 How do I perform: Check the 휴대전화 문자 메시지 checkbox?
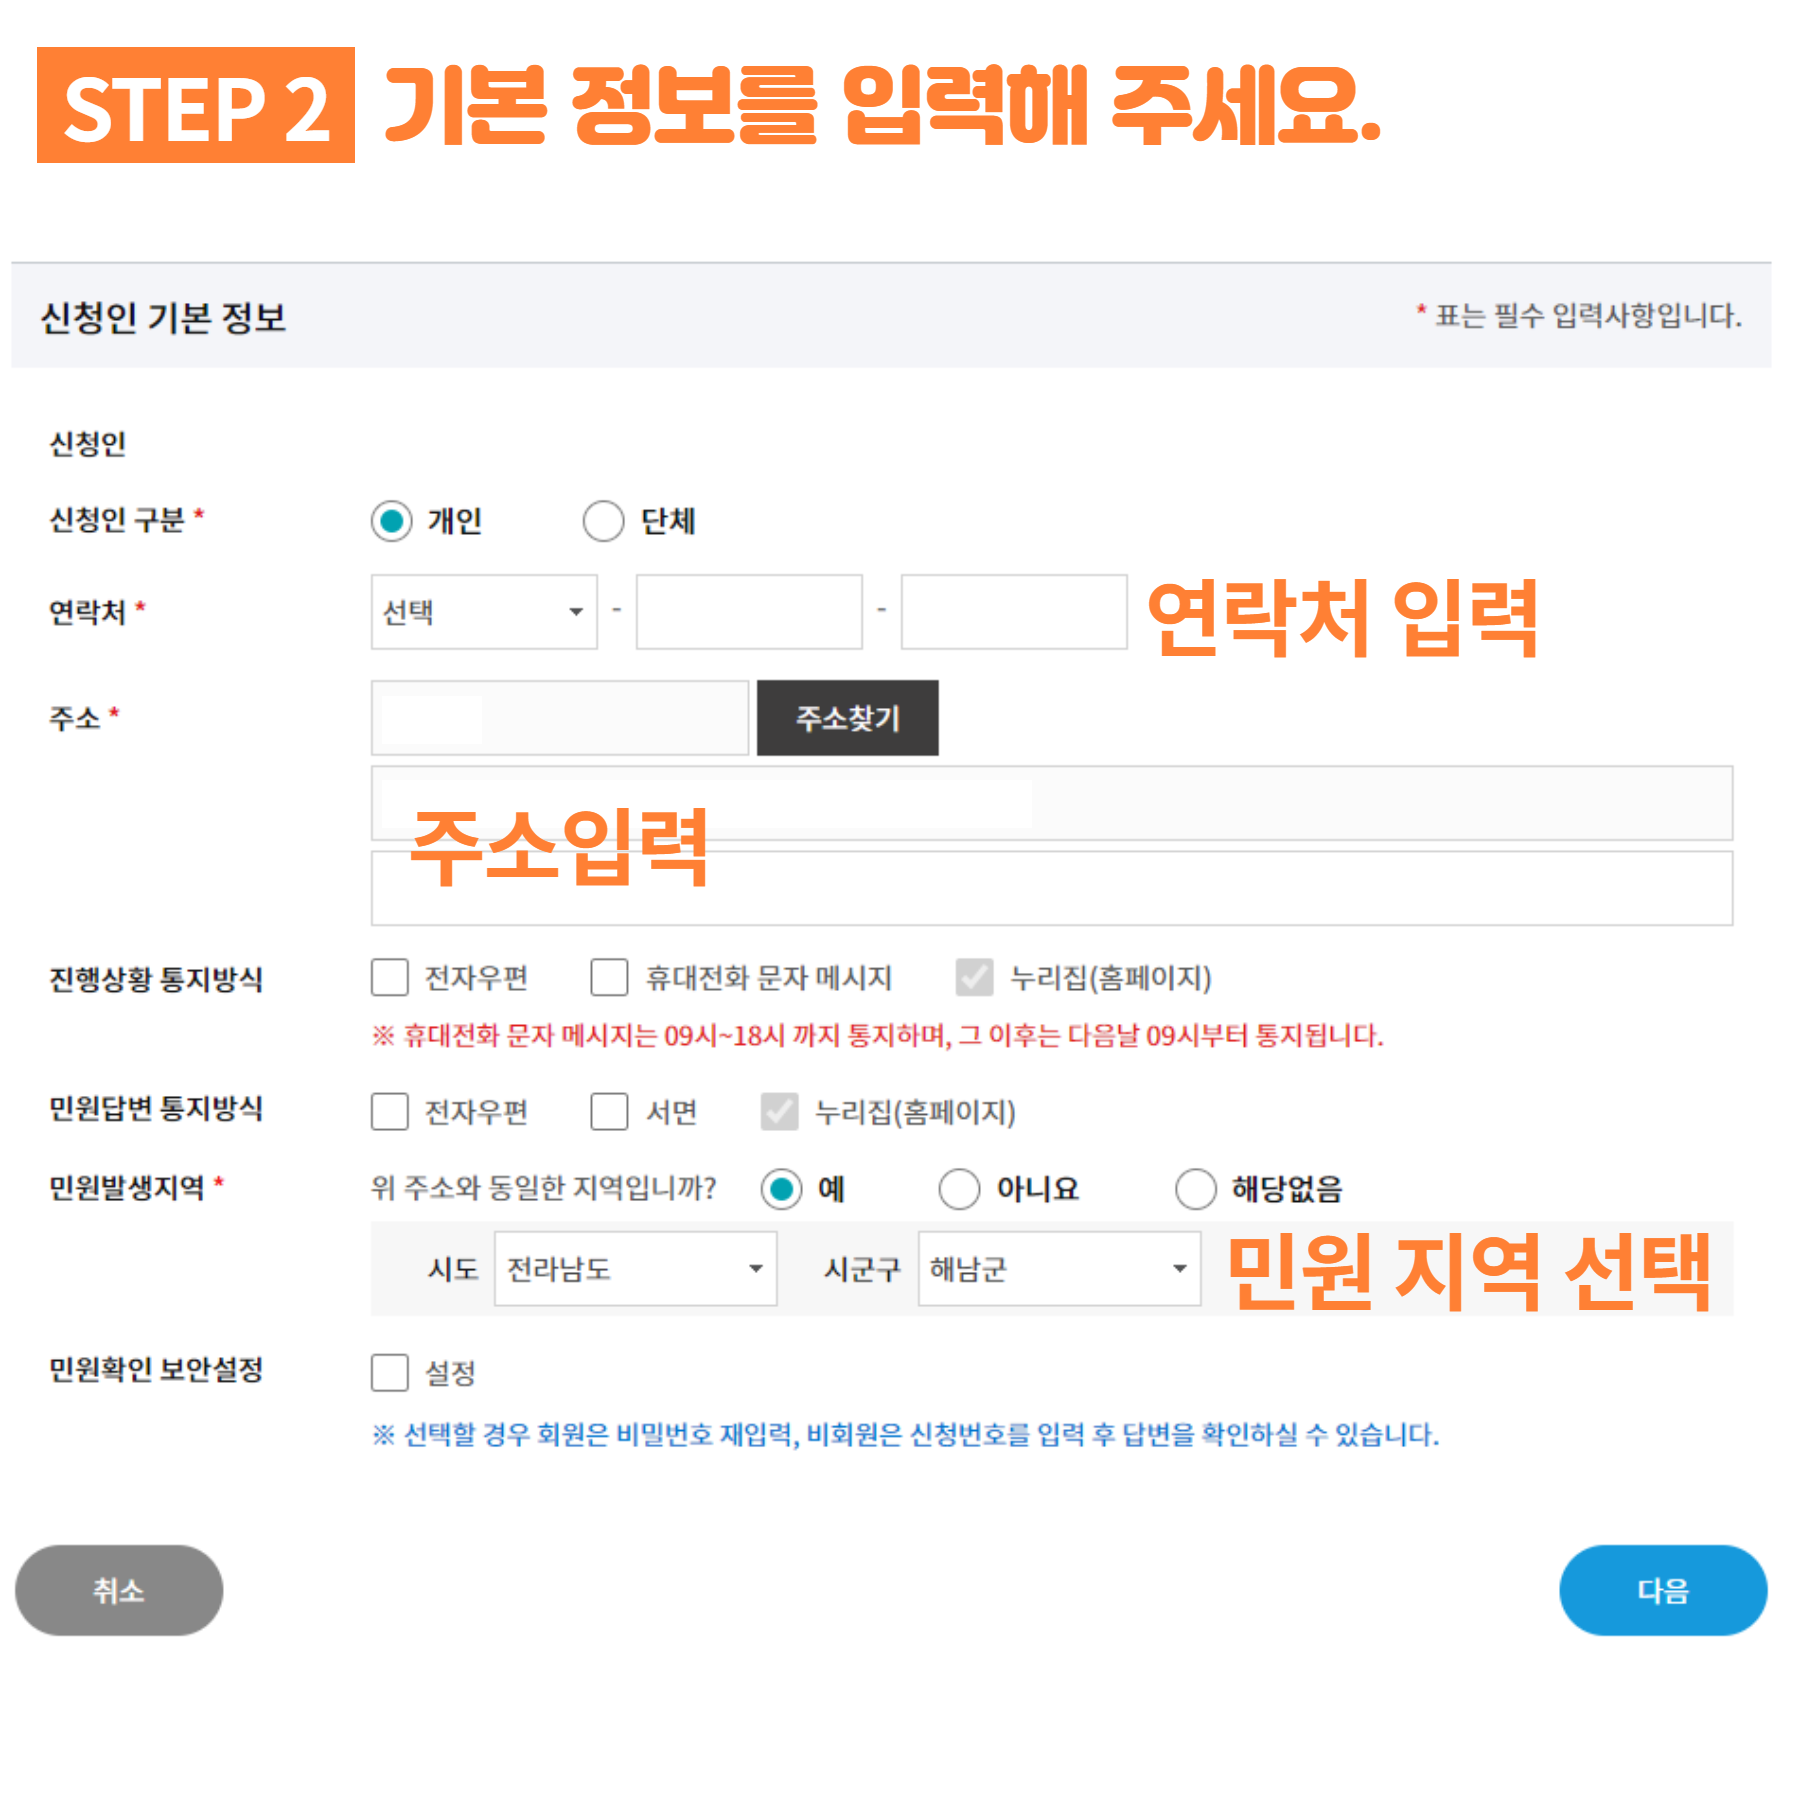pos(609,977)
